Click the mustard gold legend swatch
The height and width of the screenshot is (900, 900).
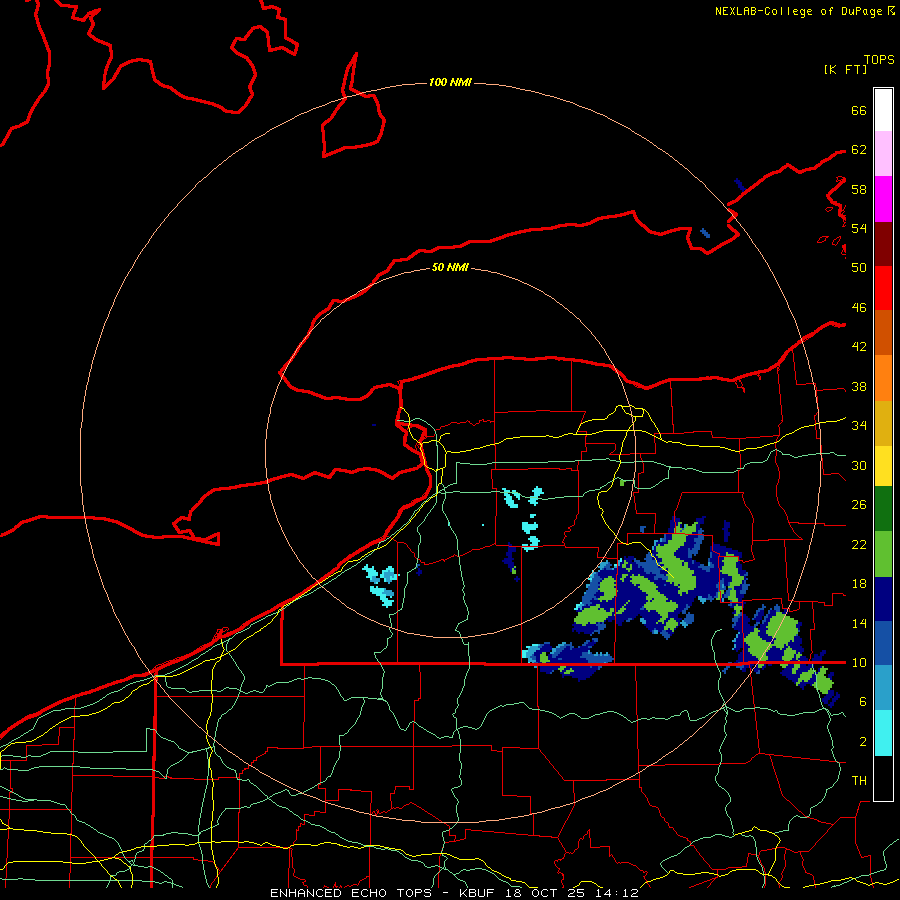coord(883,423)
